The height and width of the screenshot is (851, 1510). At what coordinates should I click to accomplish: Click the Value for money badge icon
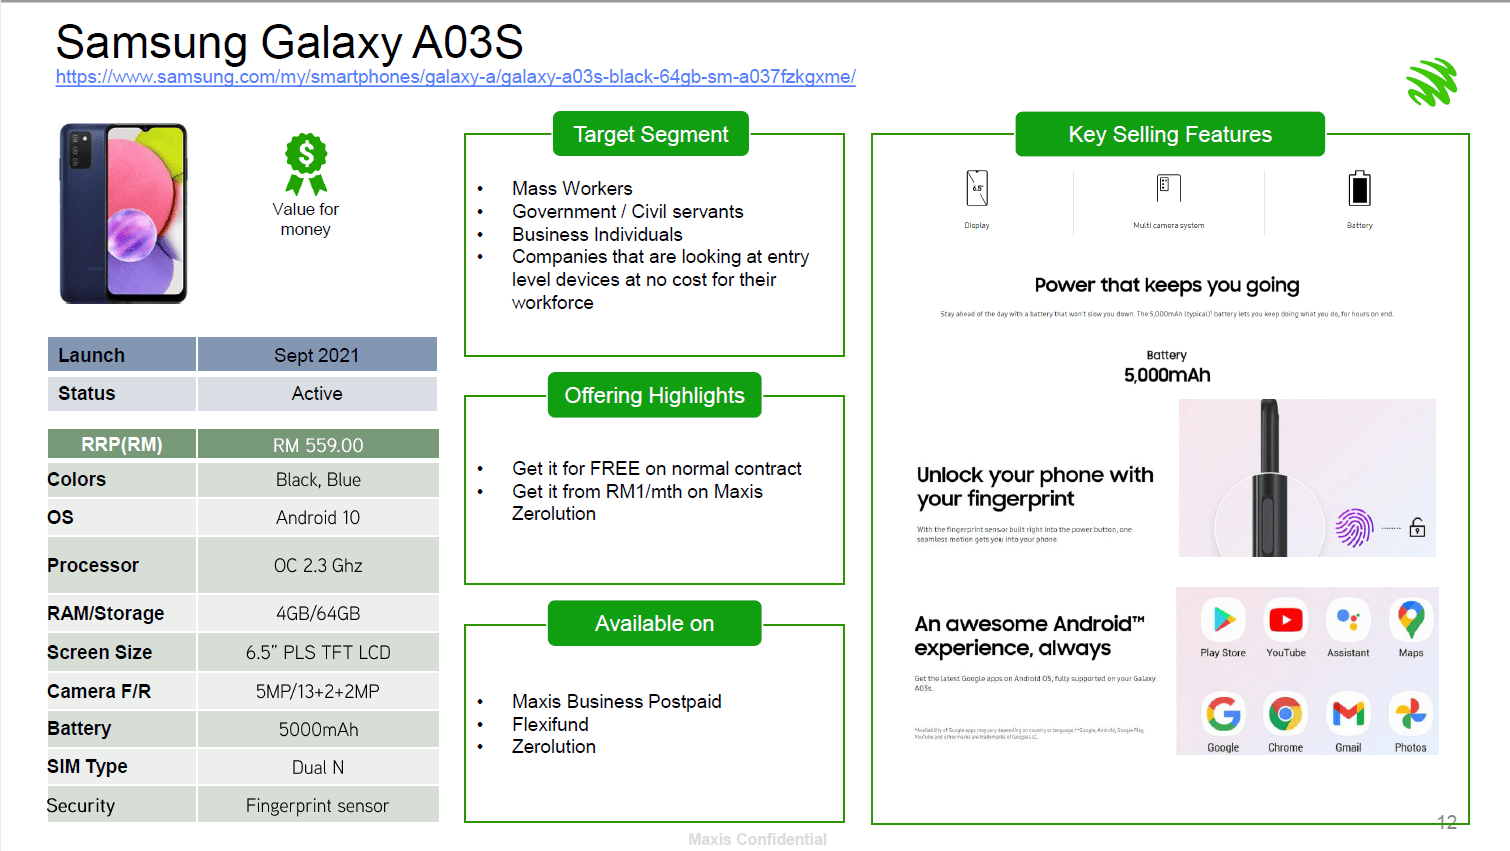pyautogui.click(x=306, y=163)
